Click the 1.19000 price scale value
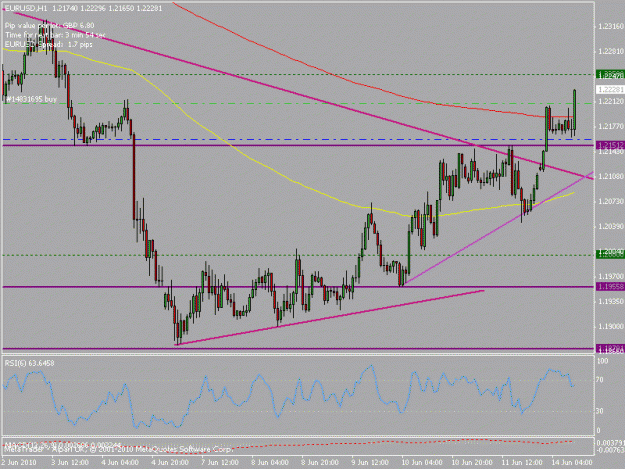 coord(611,326)
